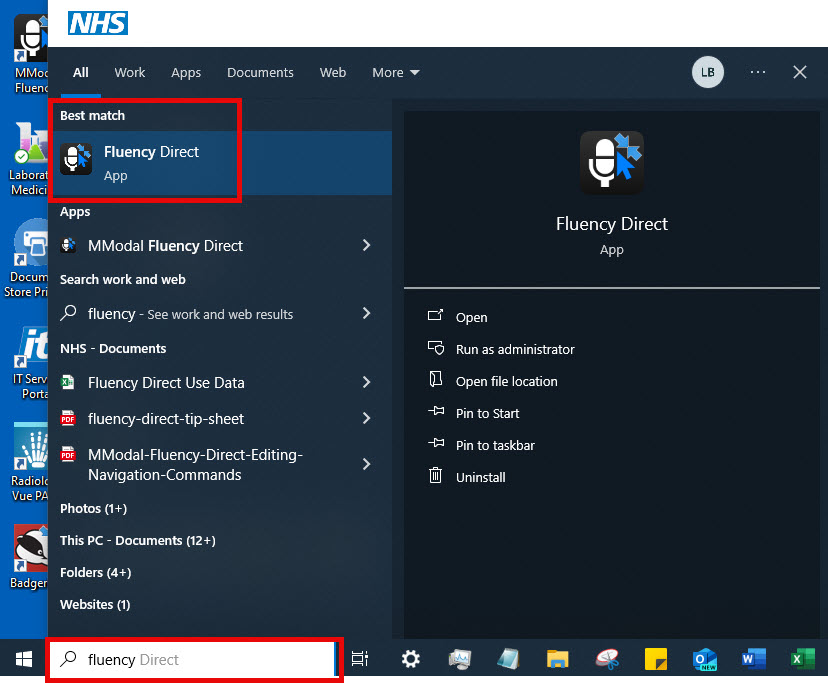Click the NHS logo

[98, 23]
